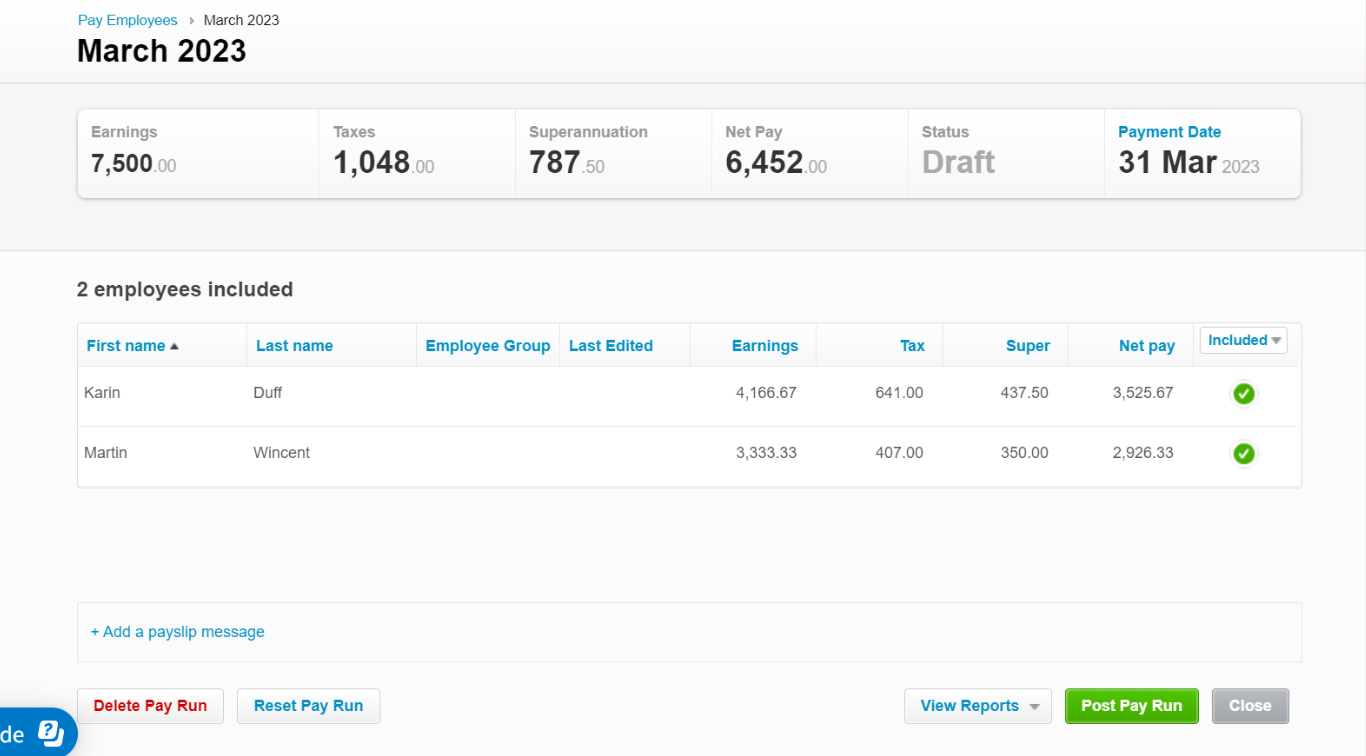Viewport: 1366px width, 756px height.
Task: Select net pay value 3,525.67
Action: point(1143,393)
